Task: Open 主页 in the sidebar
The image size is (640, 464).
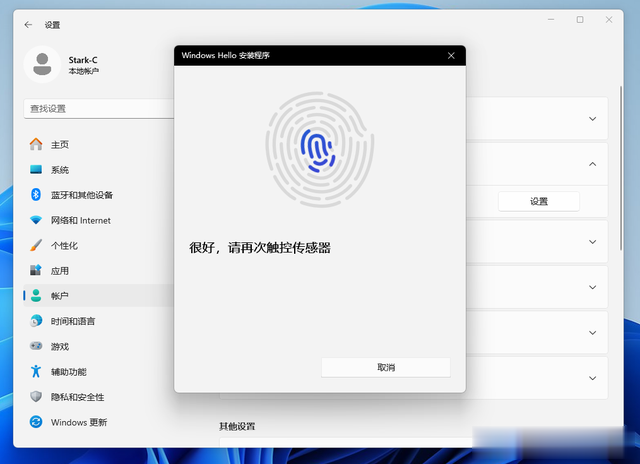Action: point(99,144)
